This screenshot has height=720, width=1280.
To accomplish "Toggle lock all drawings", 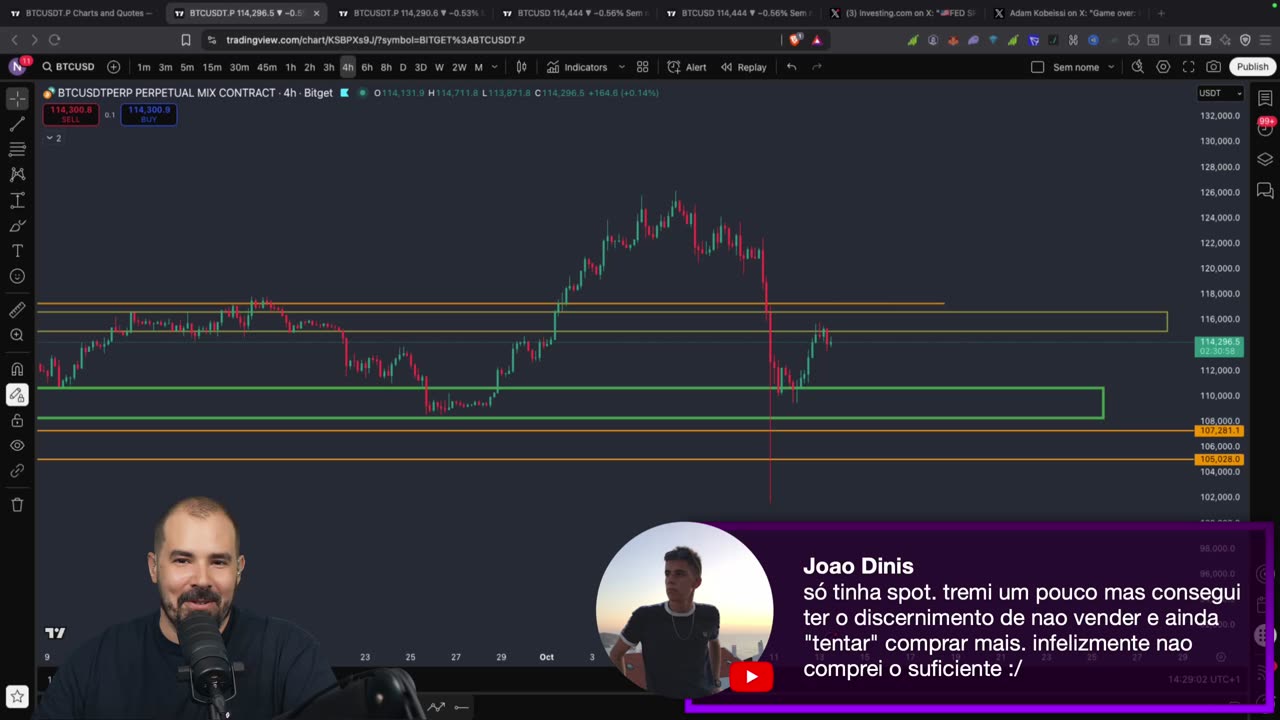I will [x=17, y=420].
